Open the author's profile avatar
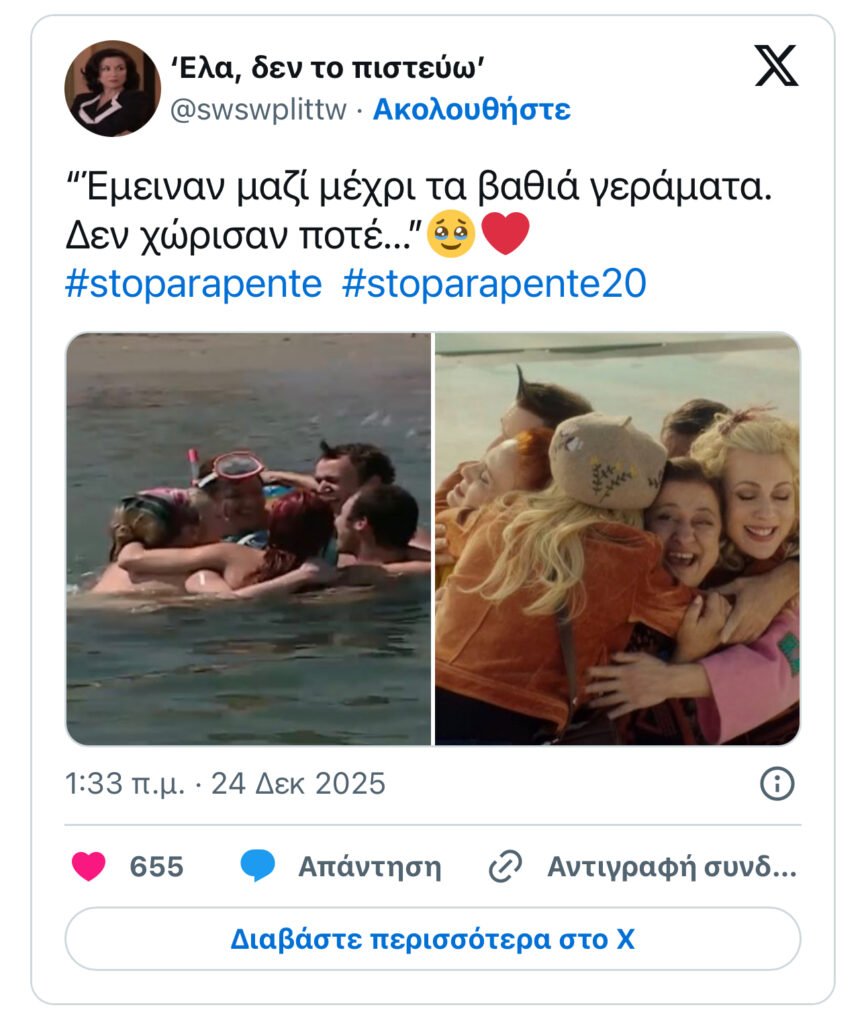The width and height of the screenshot is (866, 1024). [x=112, y=88]
